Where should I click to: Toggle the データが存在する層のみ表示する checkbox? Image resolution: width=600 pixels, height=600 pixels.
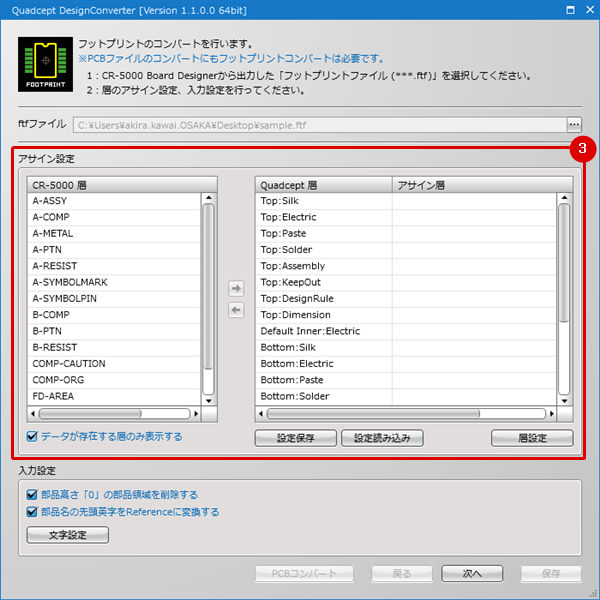click(x=32, y=436)
